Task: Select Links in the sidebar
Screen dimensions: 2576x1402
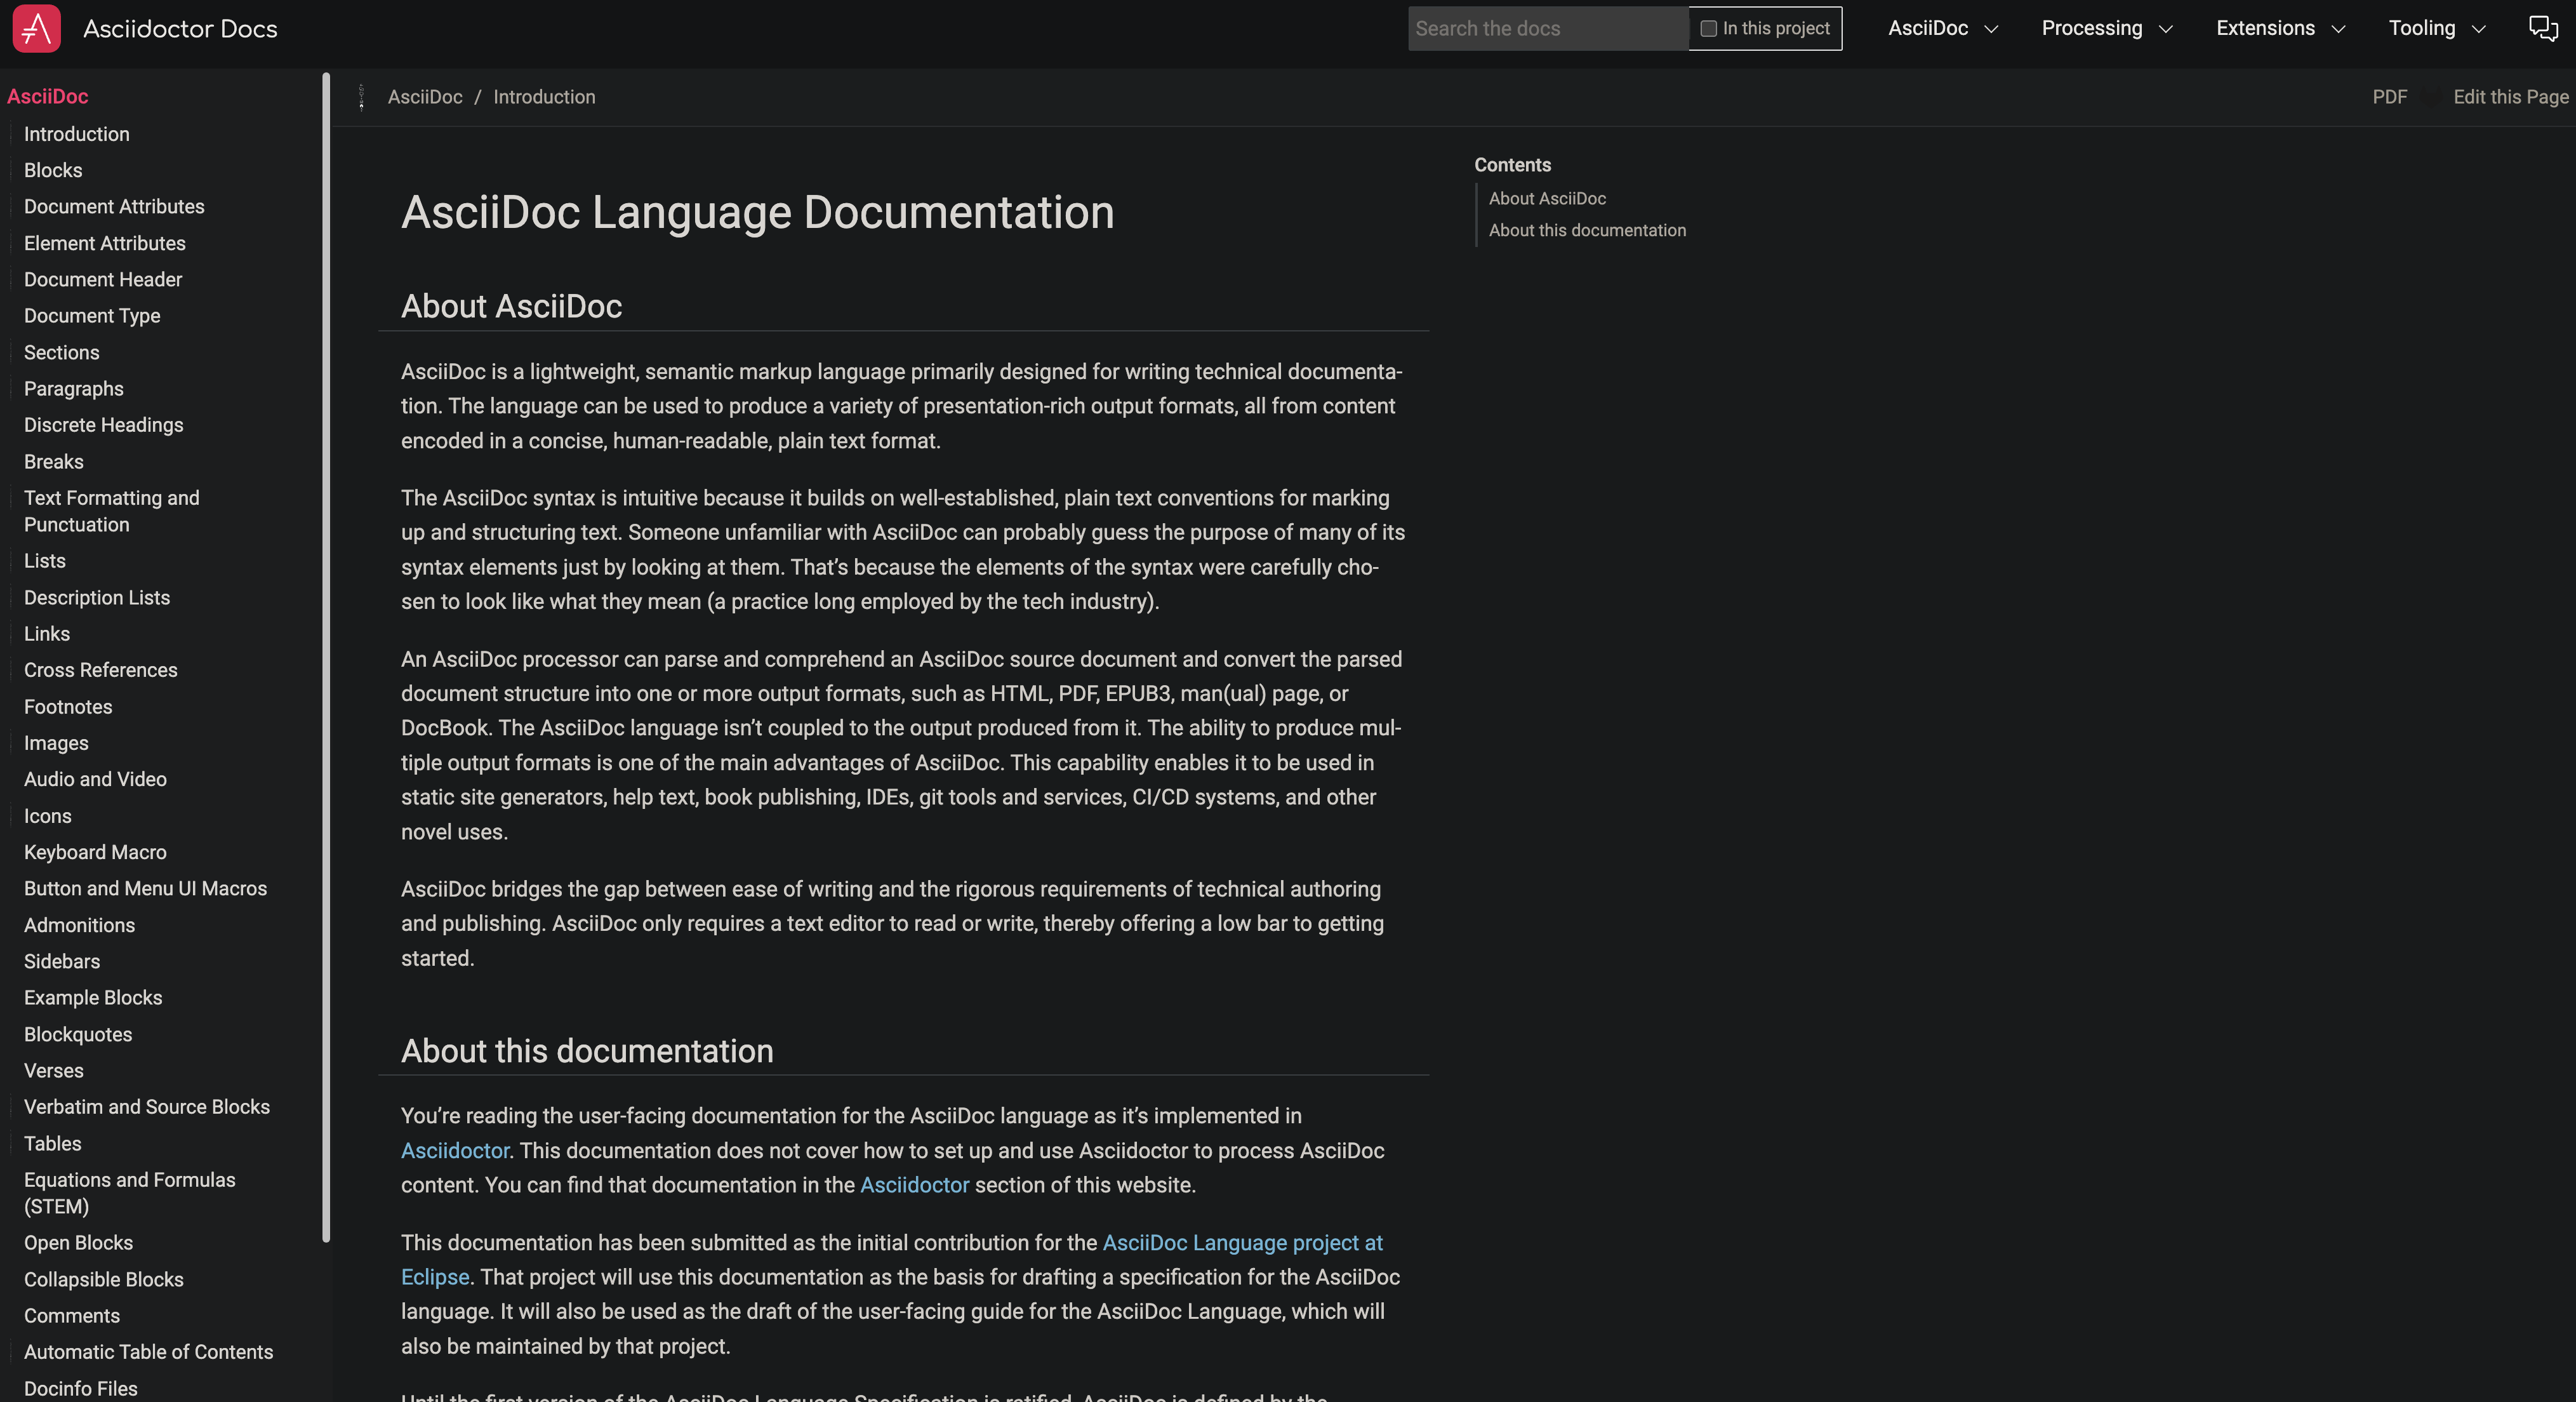Action: coord(46,634)
